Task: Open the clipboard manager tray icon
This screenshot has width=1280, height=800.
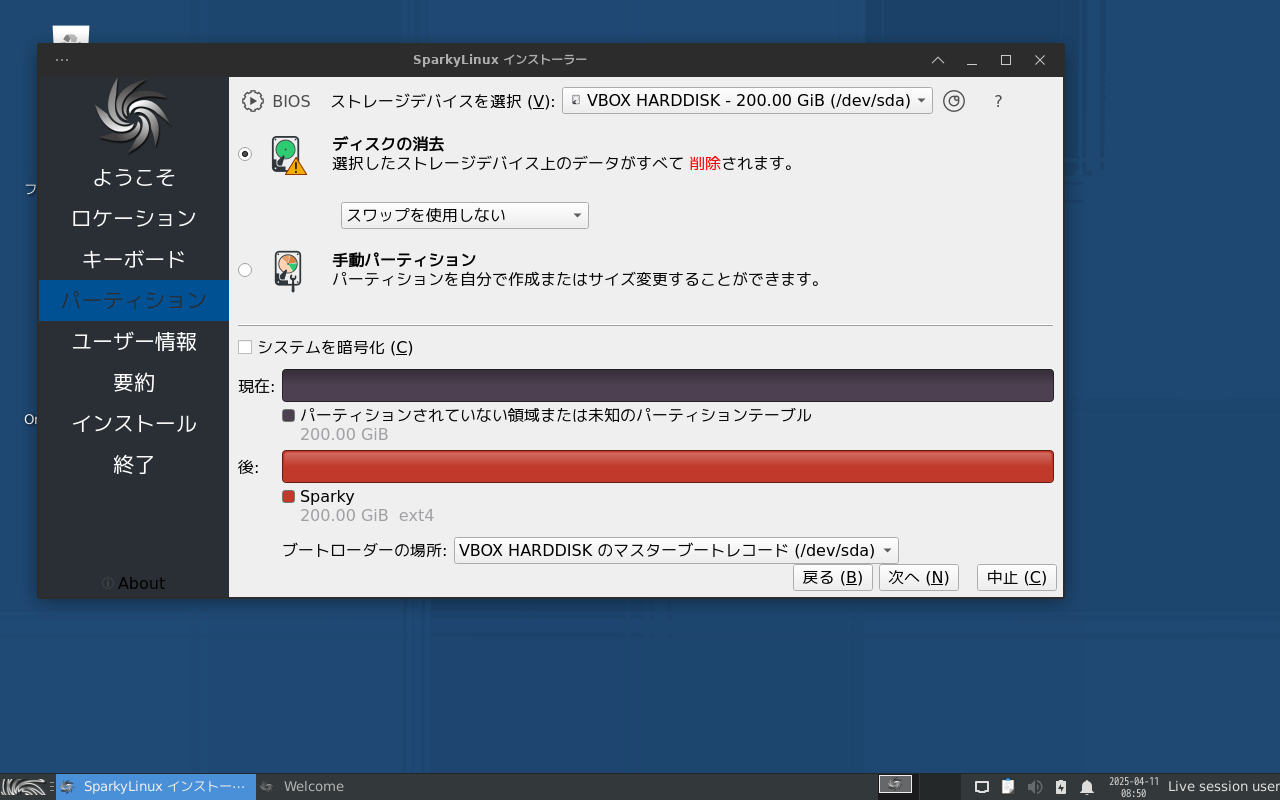Action: tap(1008, 787)
